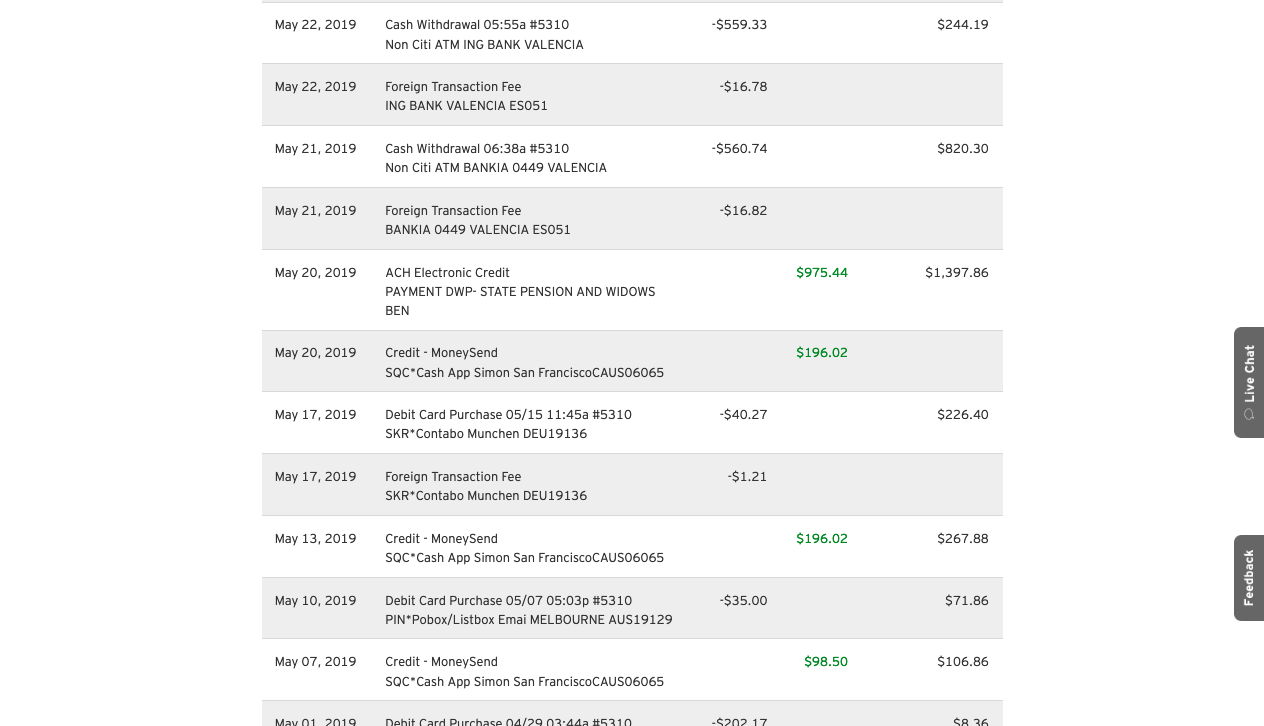Click the $975.44 credit amount
This screenshot has width=1264, height=726.
point(822,273)
